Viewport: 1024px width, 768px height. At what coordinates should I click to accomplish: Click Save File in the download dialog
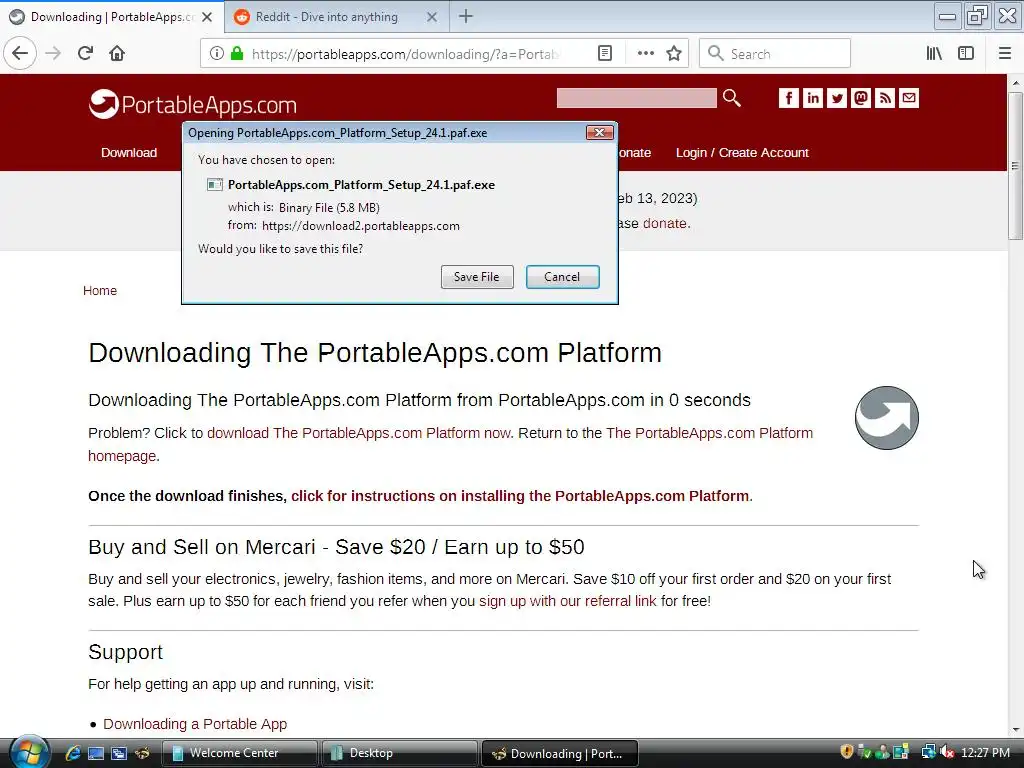coord(477,277)
